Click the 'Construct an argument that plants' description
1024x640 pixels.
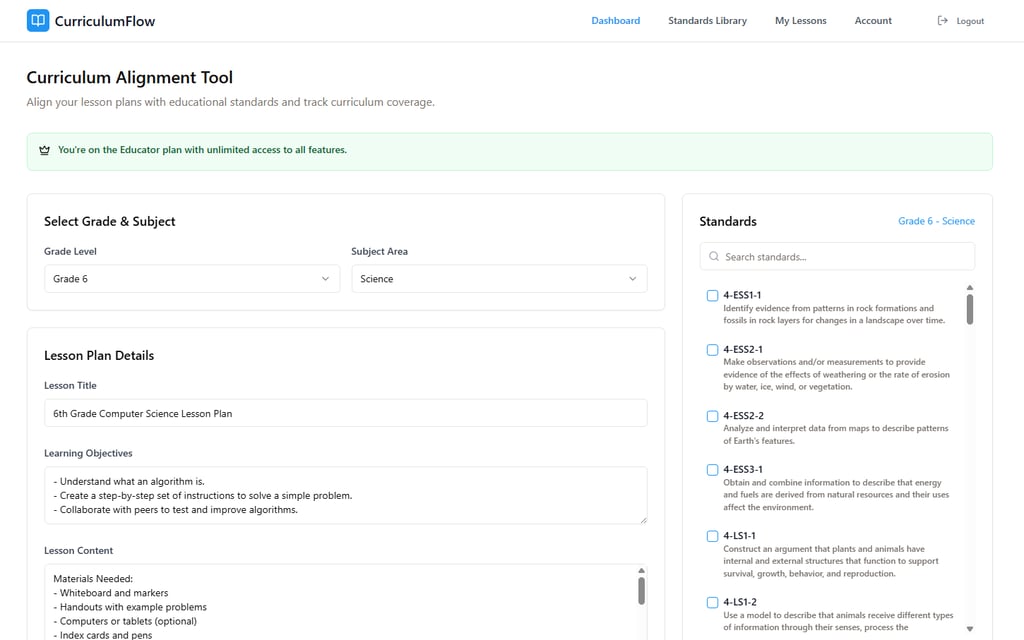click(831, 561)
